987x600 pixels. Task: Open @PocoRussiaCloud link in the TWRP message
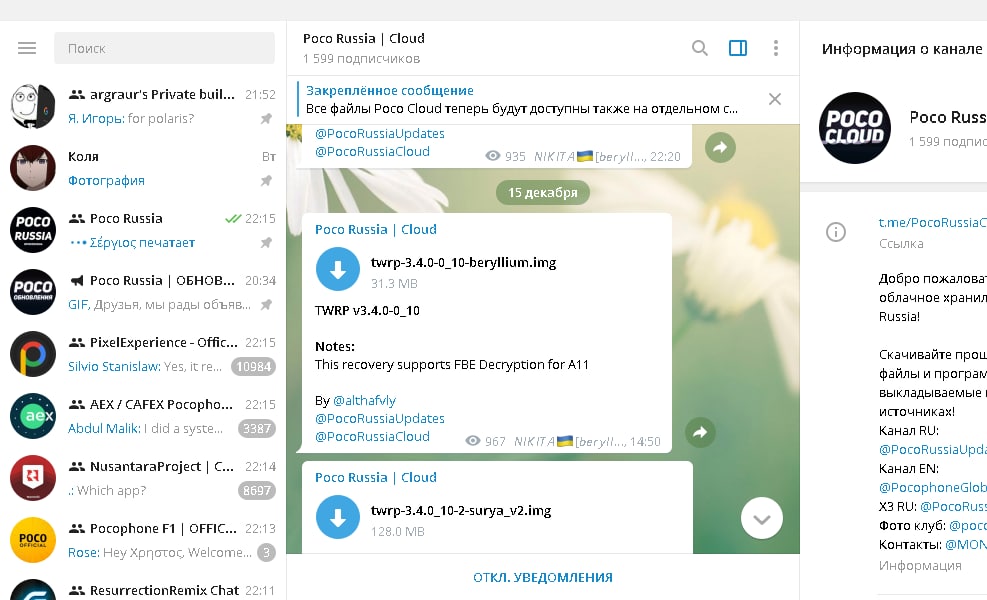point(372,436)
